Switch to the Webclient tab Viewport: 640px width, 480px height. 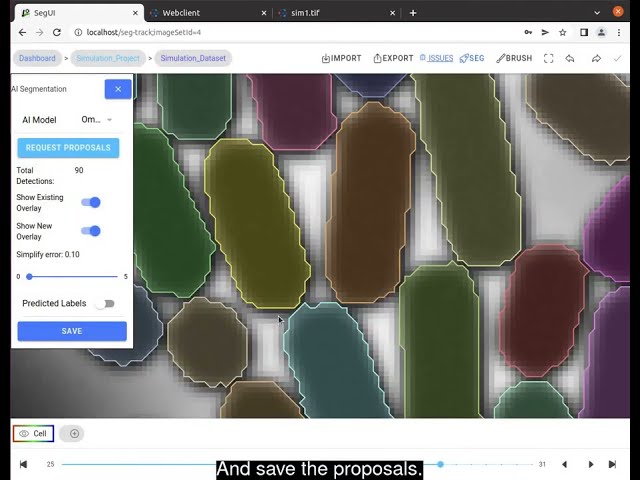(208, 13)
